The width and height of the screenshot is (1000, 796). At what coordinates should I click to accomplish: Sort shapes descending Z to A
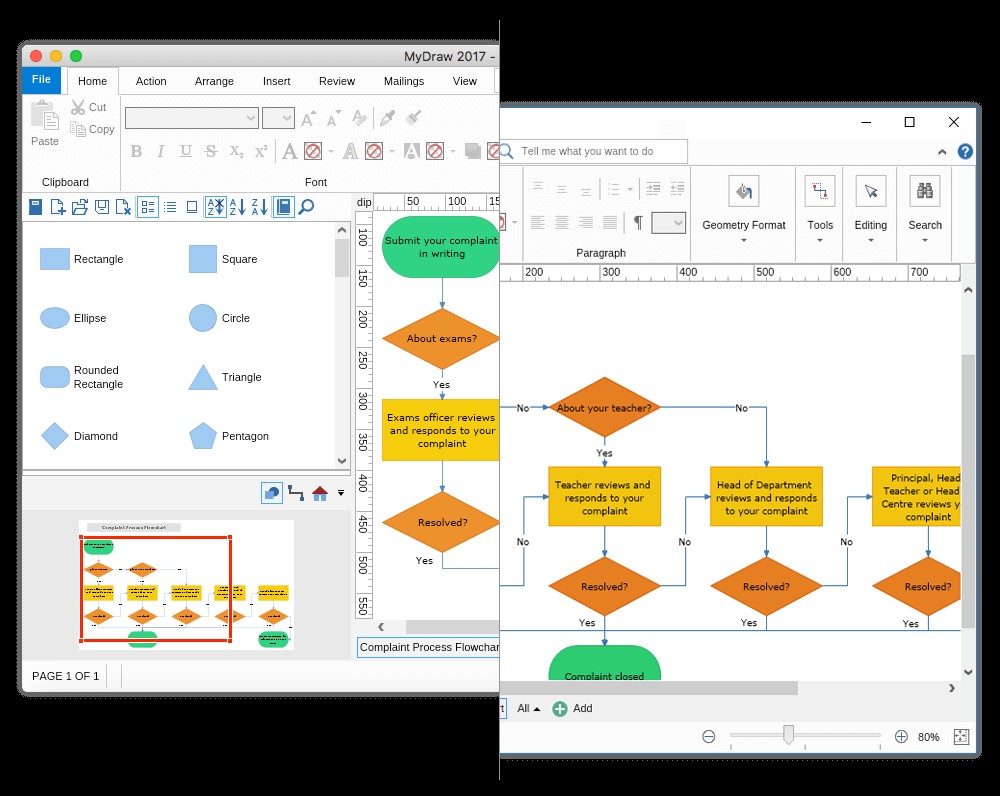coord(260,207)
